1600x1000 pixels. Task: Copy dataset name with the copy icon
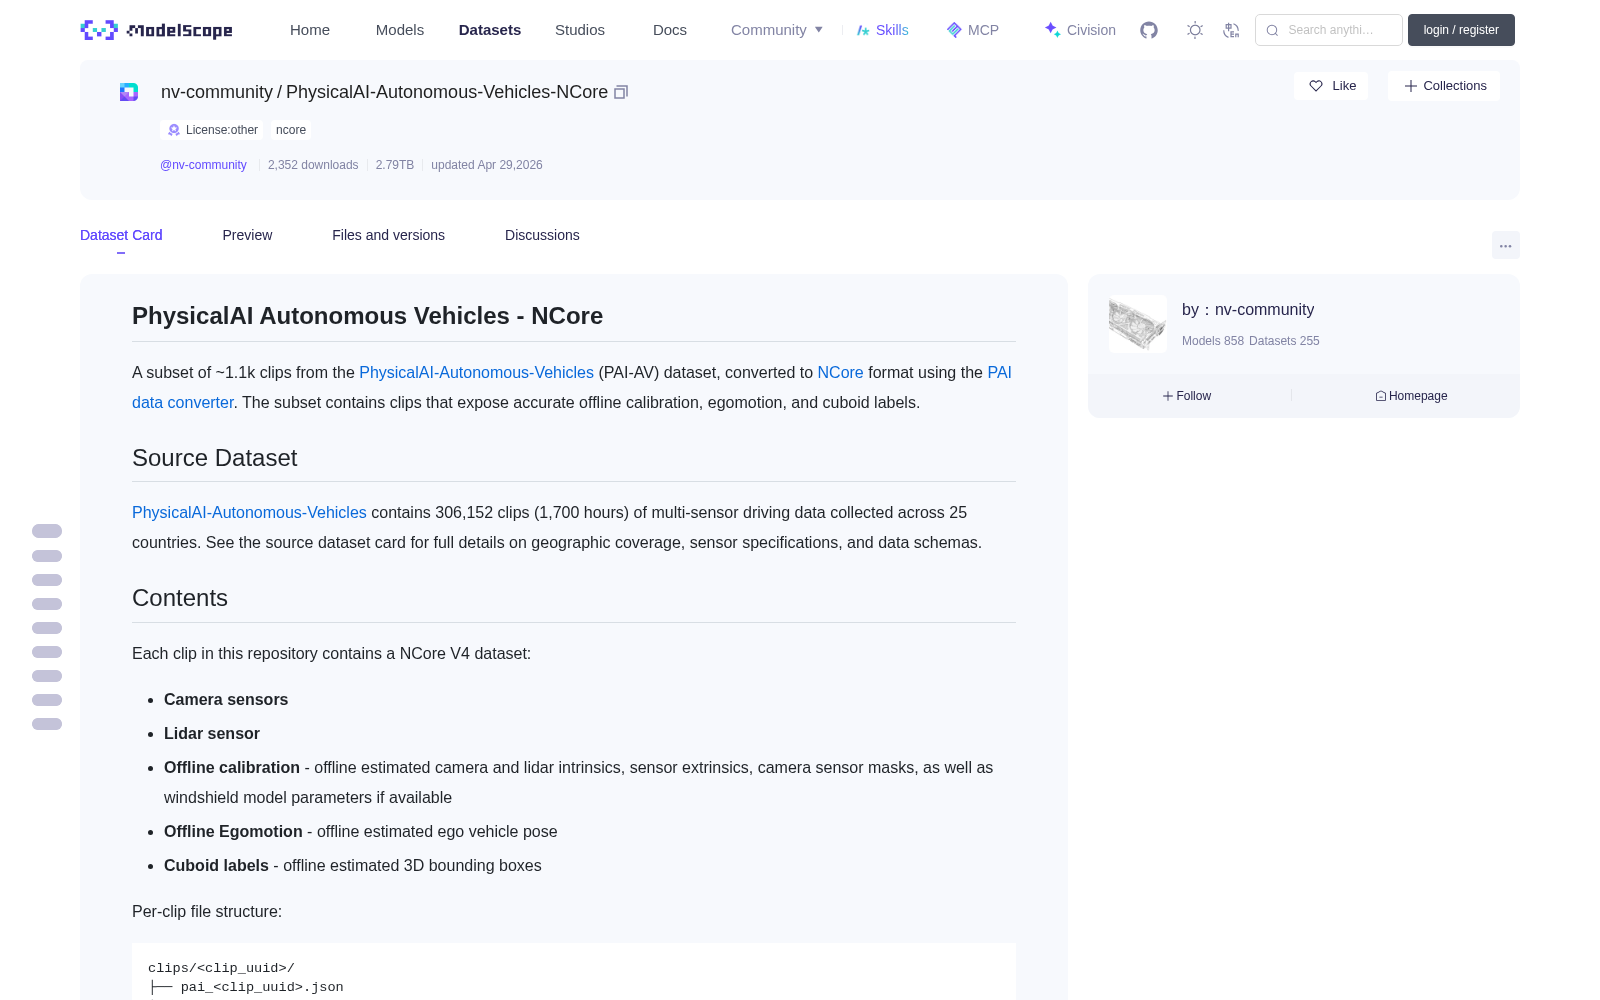click(621, 92)
